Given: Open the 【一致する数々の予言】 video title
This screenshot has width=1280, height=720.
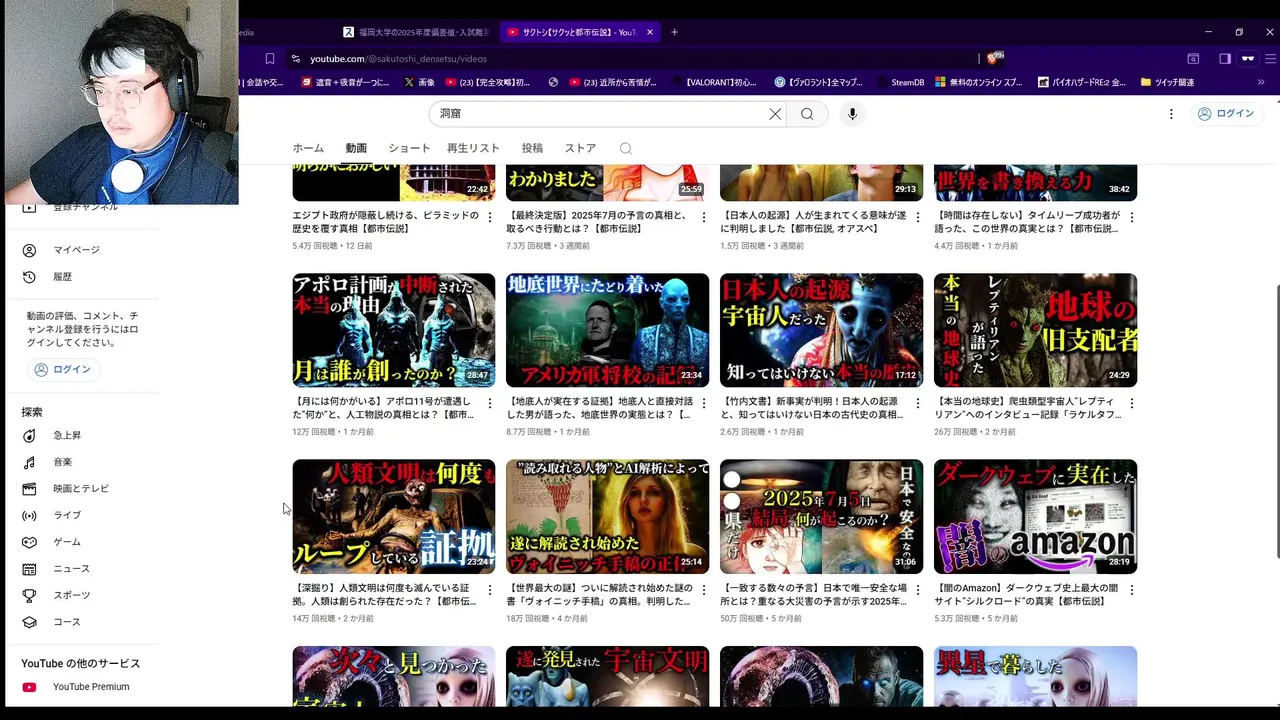Looking at the screenshot, I should point(813,595).
